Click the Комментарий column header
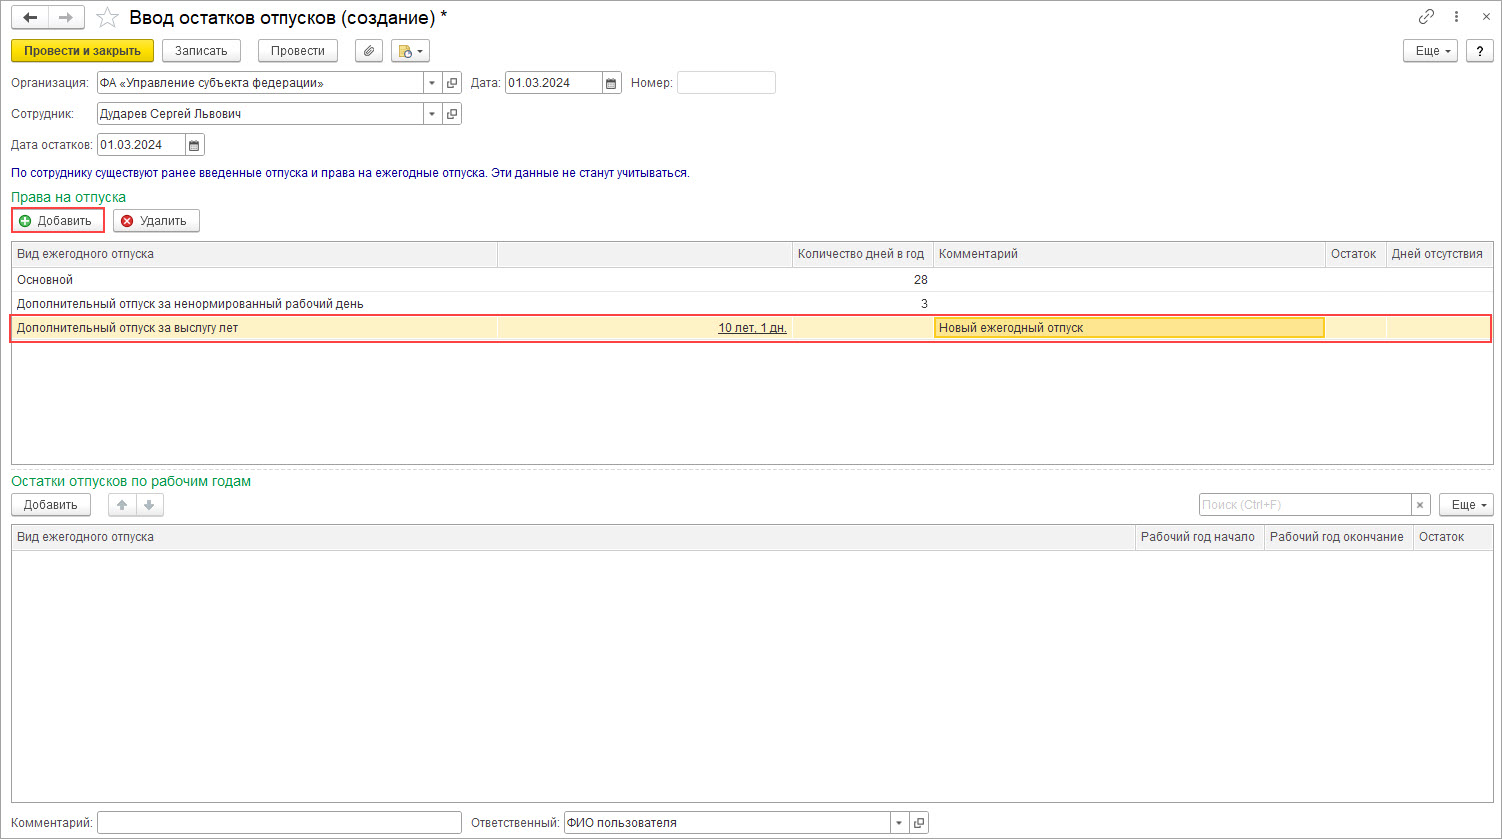This screenshot has width=1502, height=839. 1130,254
